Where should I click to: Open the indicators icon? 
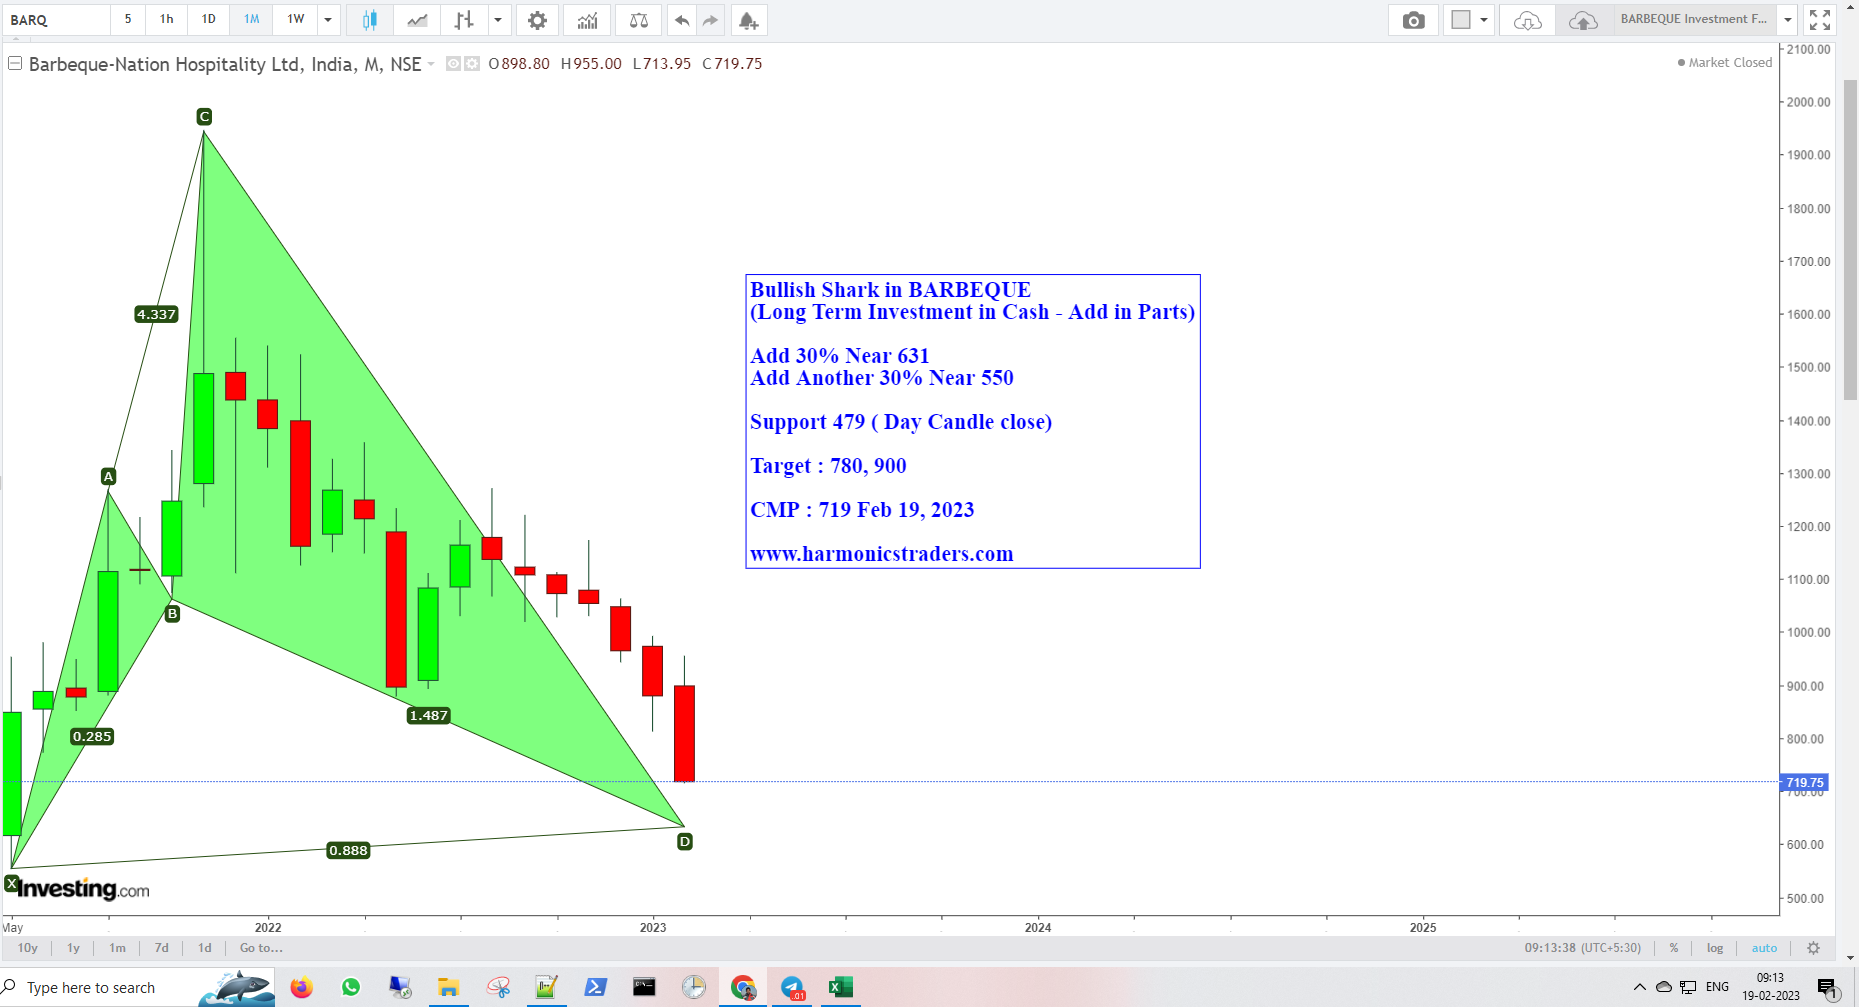[x=587, y=20]
